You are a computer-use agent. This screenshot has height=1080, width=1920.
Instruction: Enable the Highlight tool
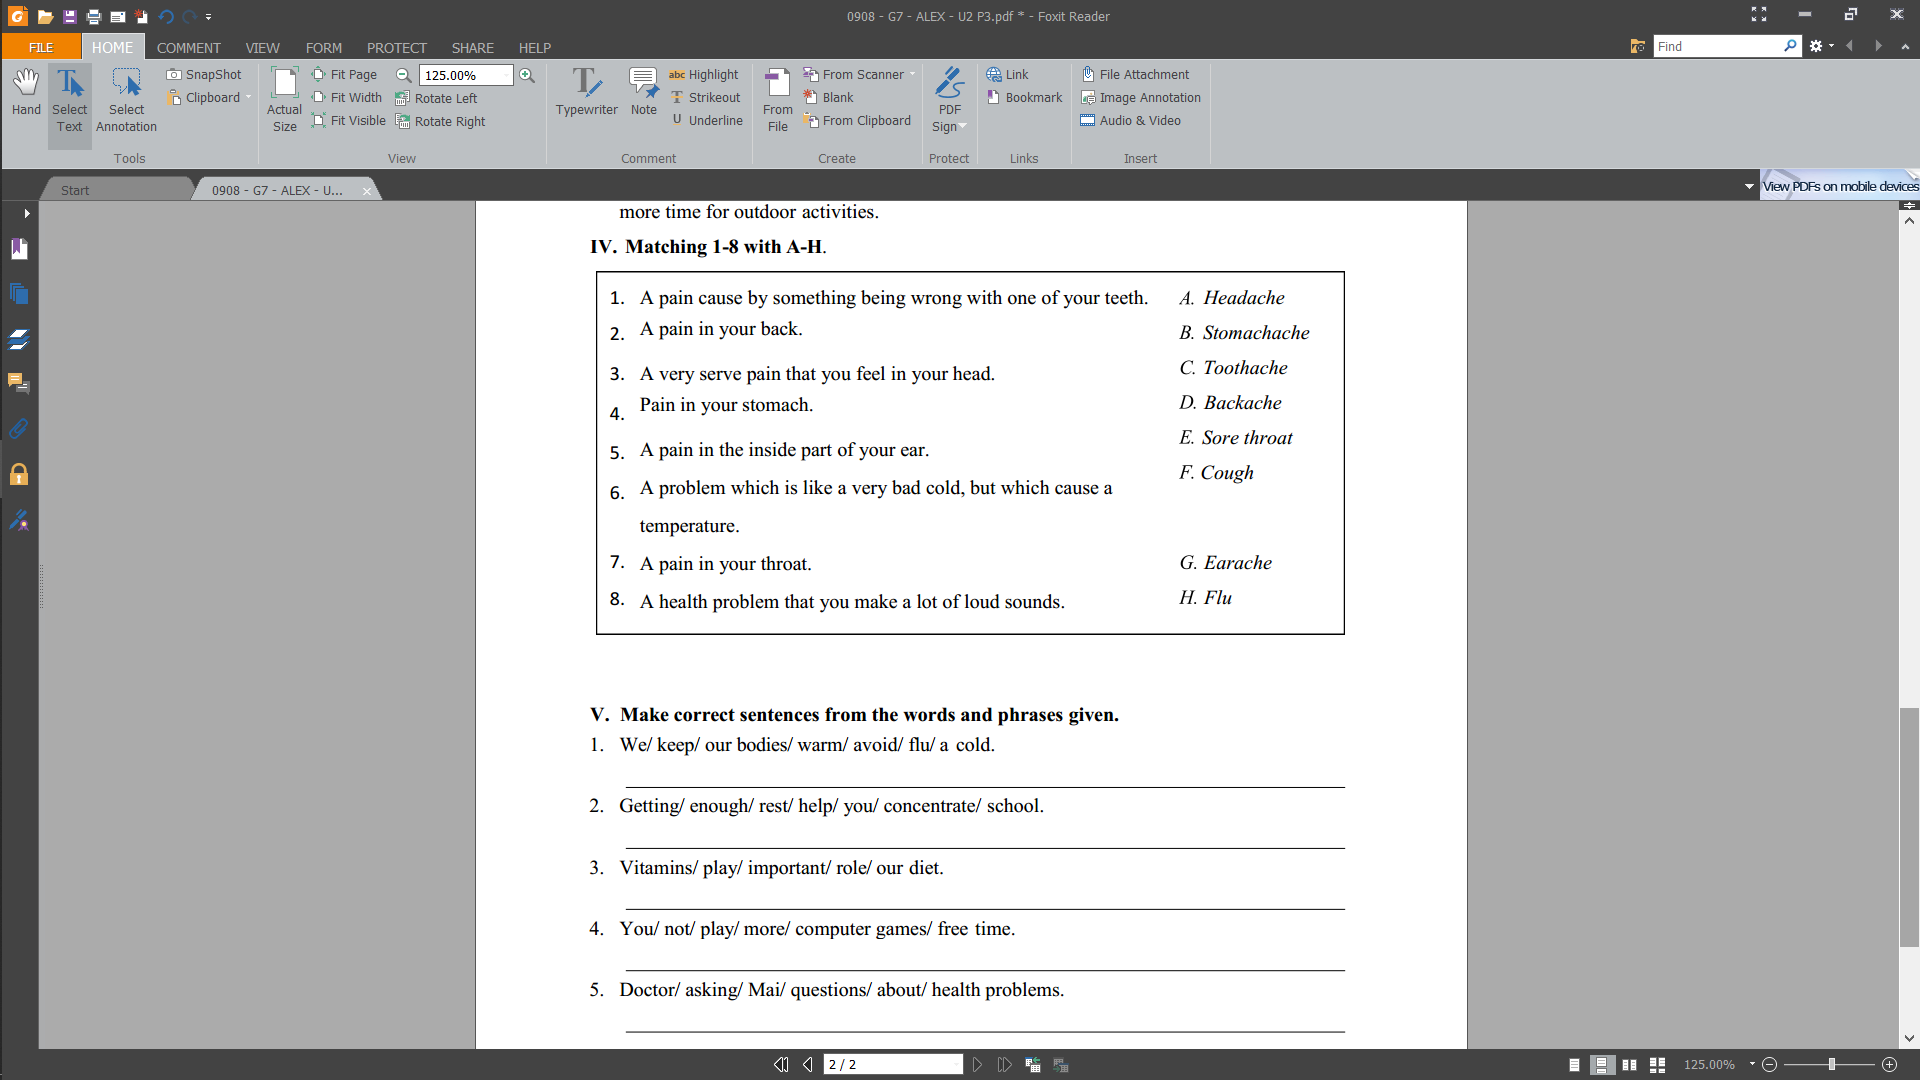[x=704, y=74]
